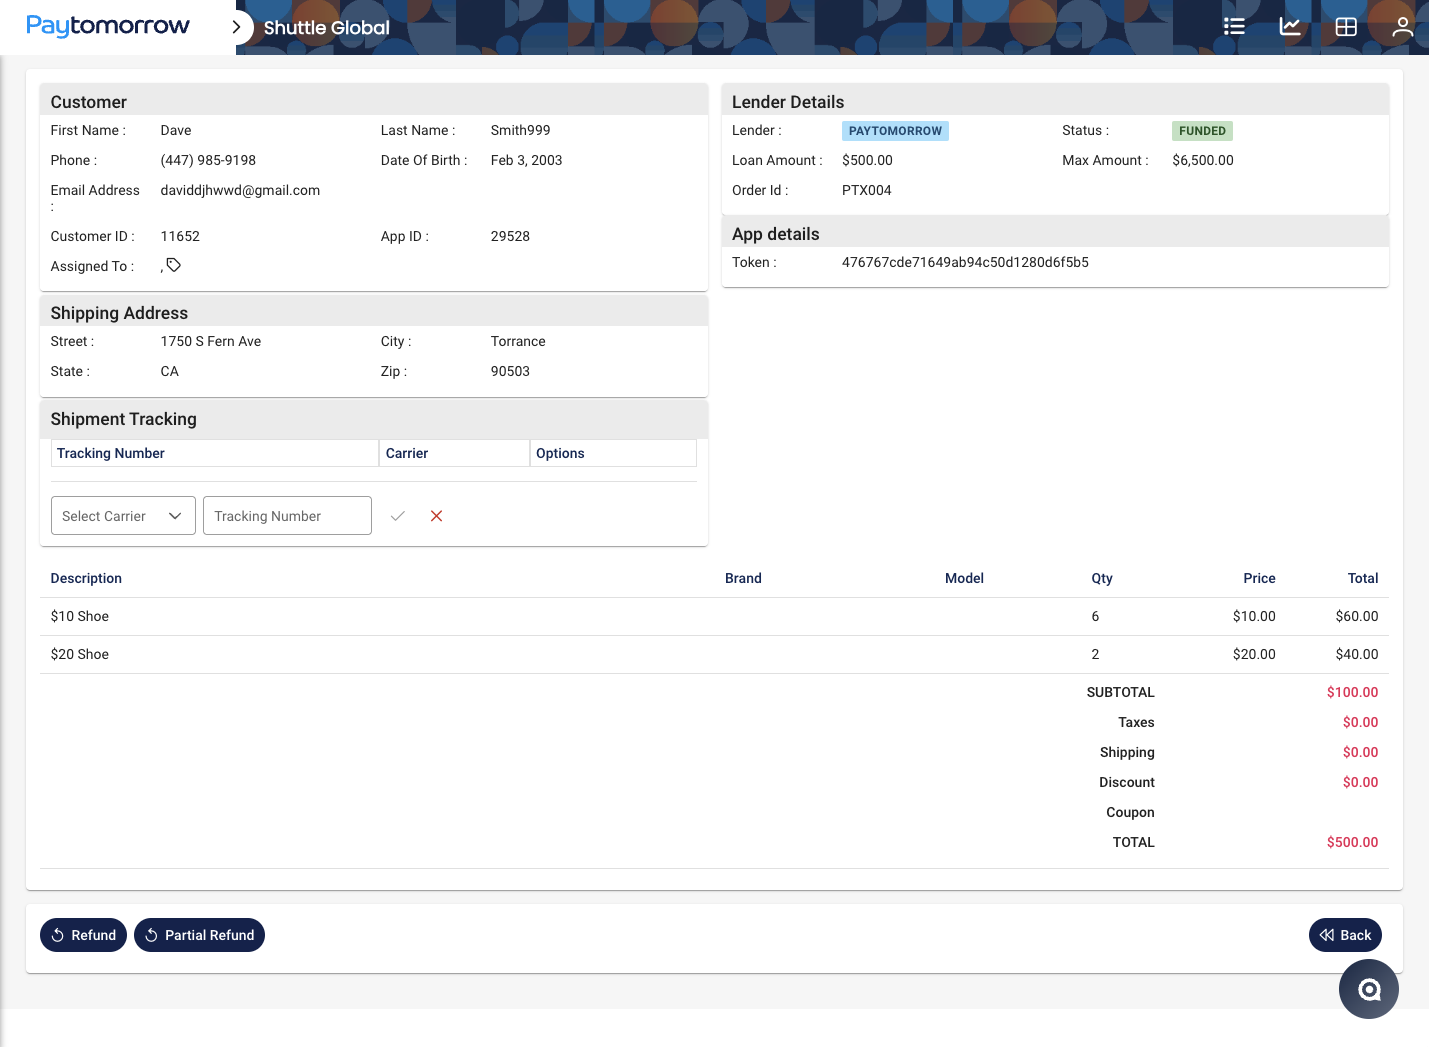Select the $60.00 line total
Screen dimensions: 1429x1047
click(x=1357, y=616)
